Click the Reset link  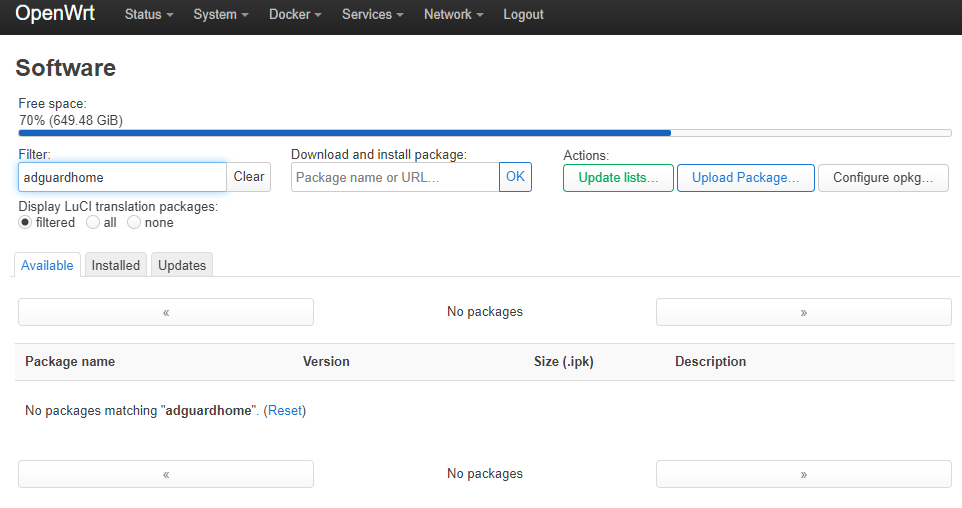point(285,410)
